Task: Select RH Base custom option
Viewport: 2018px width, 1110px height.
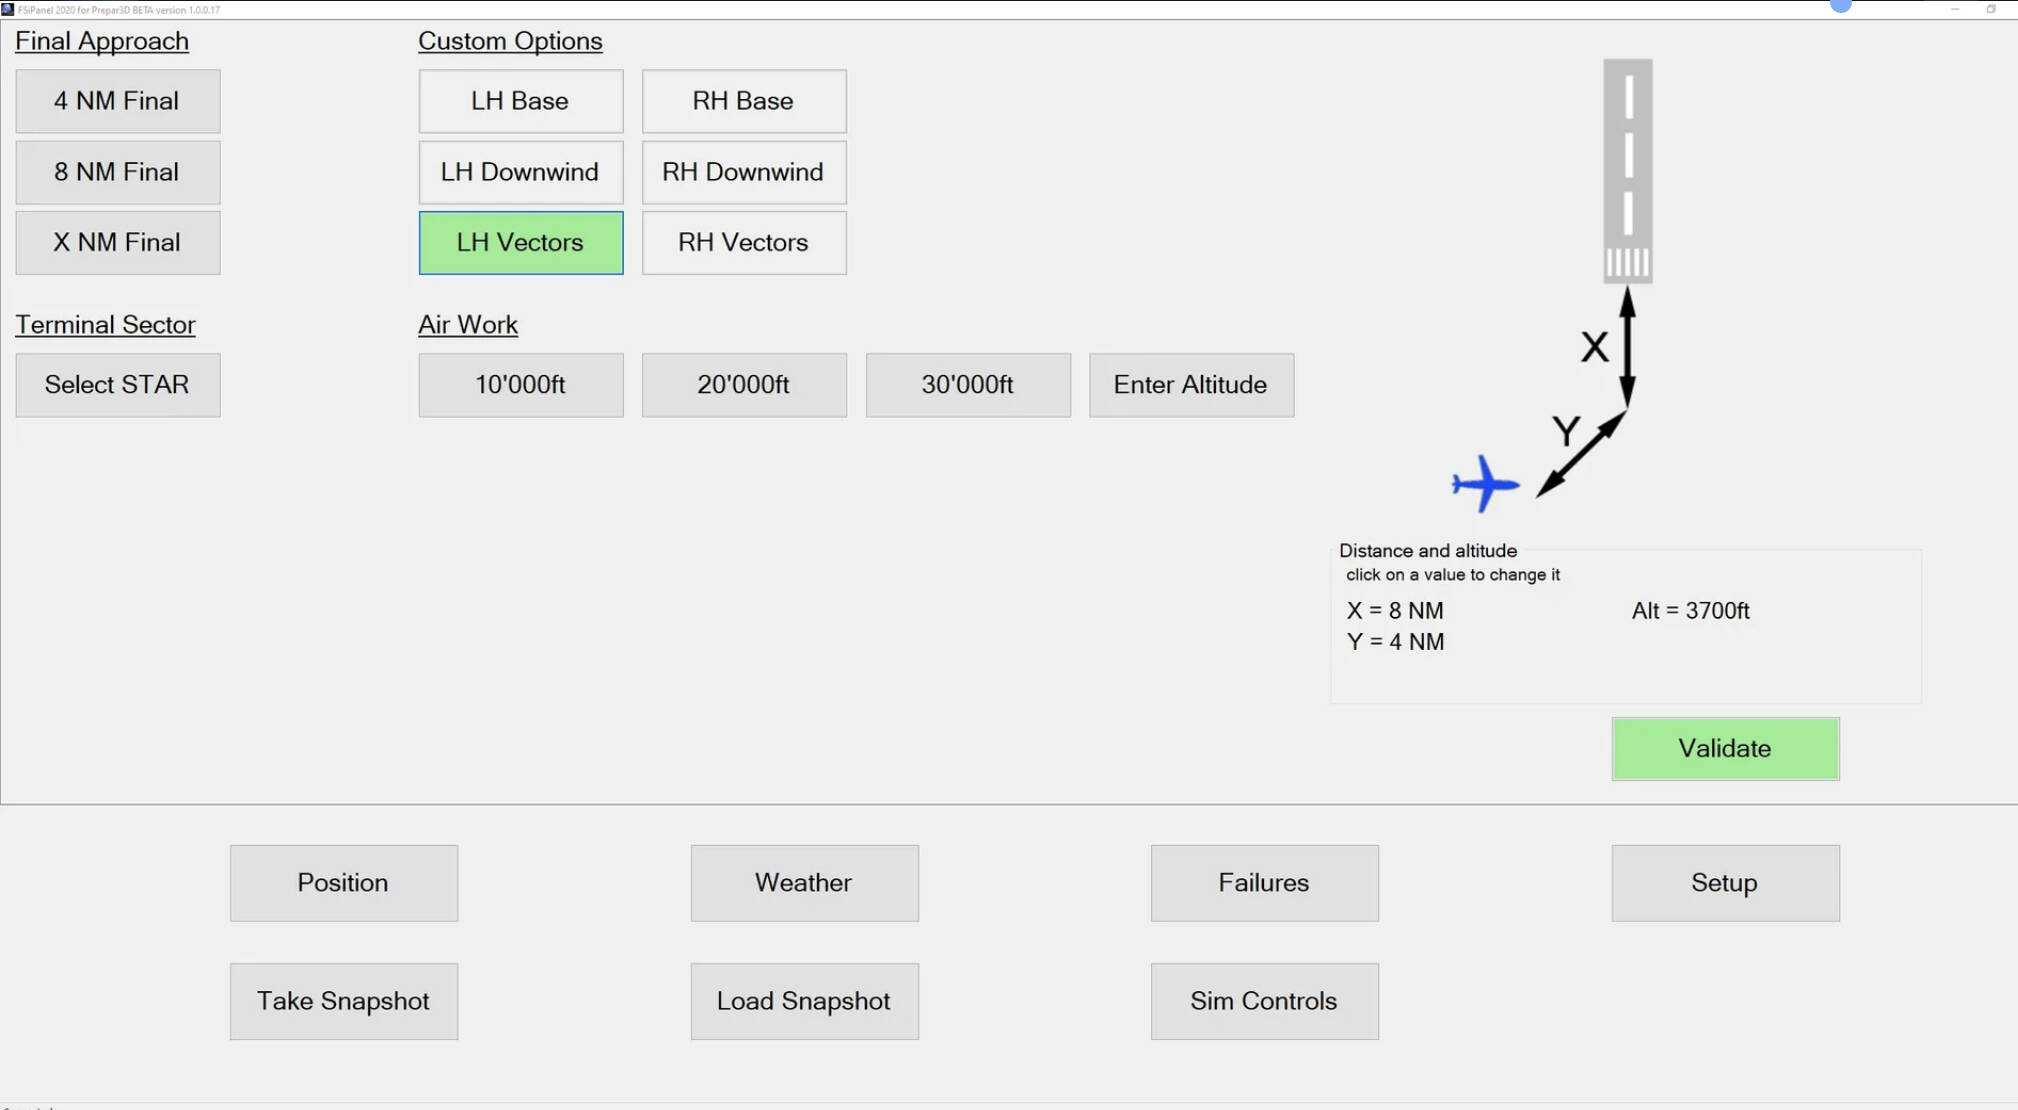Action: click(x=744, y=100)
